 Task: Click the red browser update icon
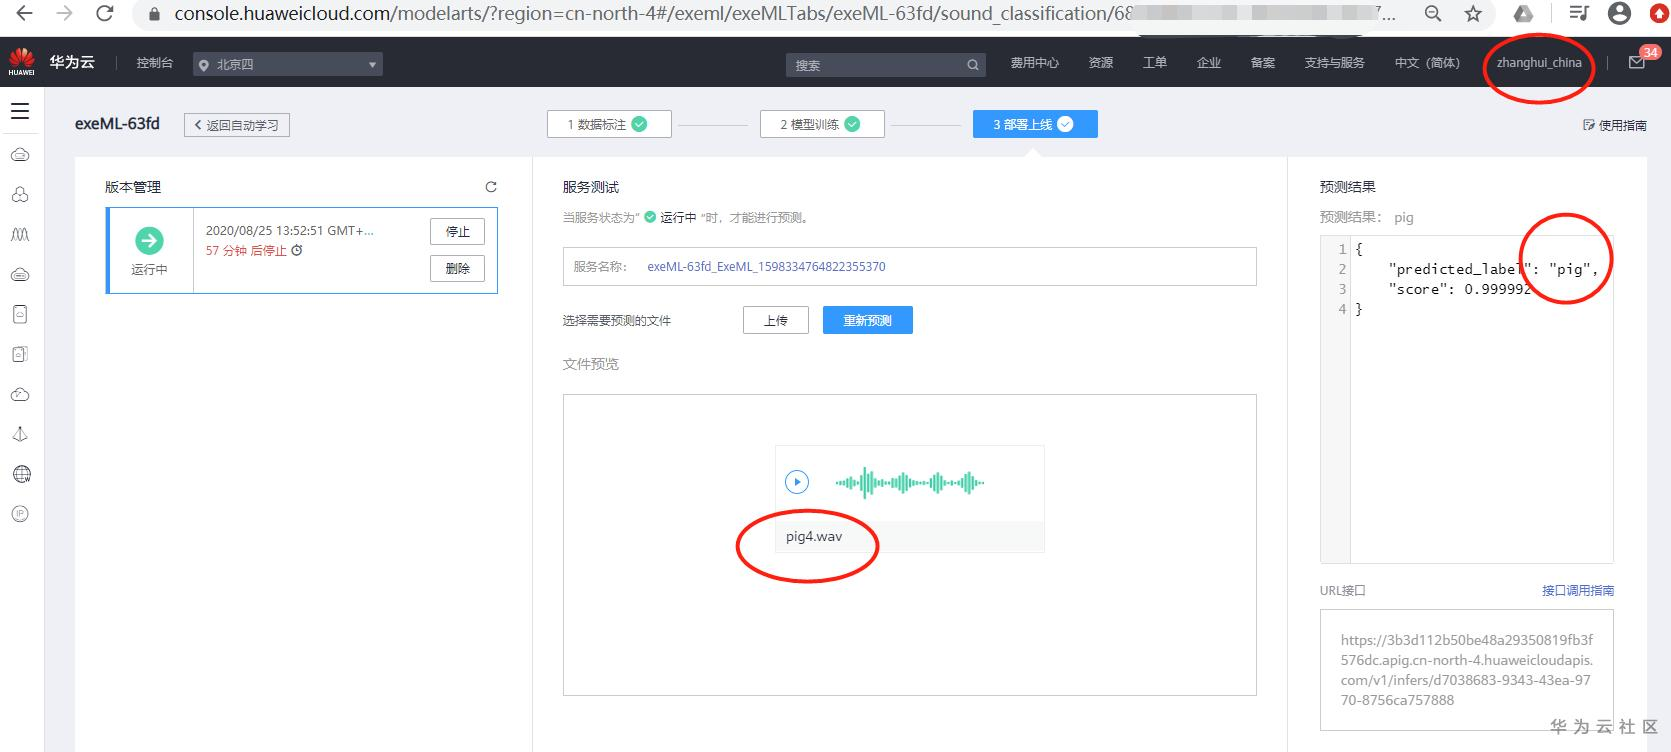point(1659,13)
